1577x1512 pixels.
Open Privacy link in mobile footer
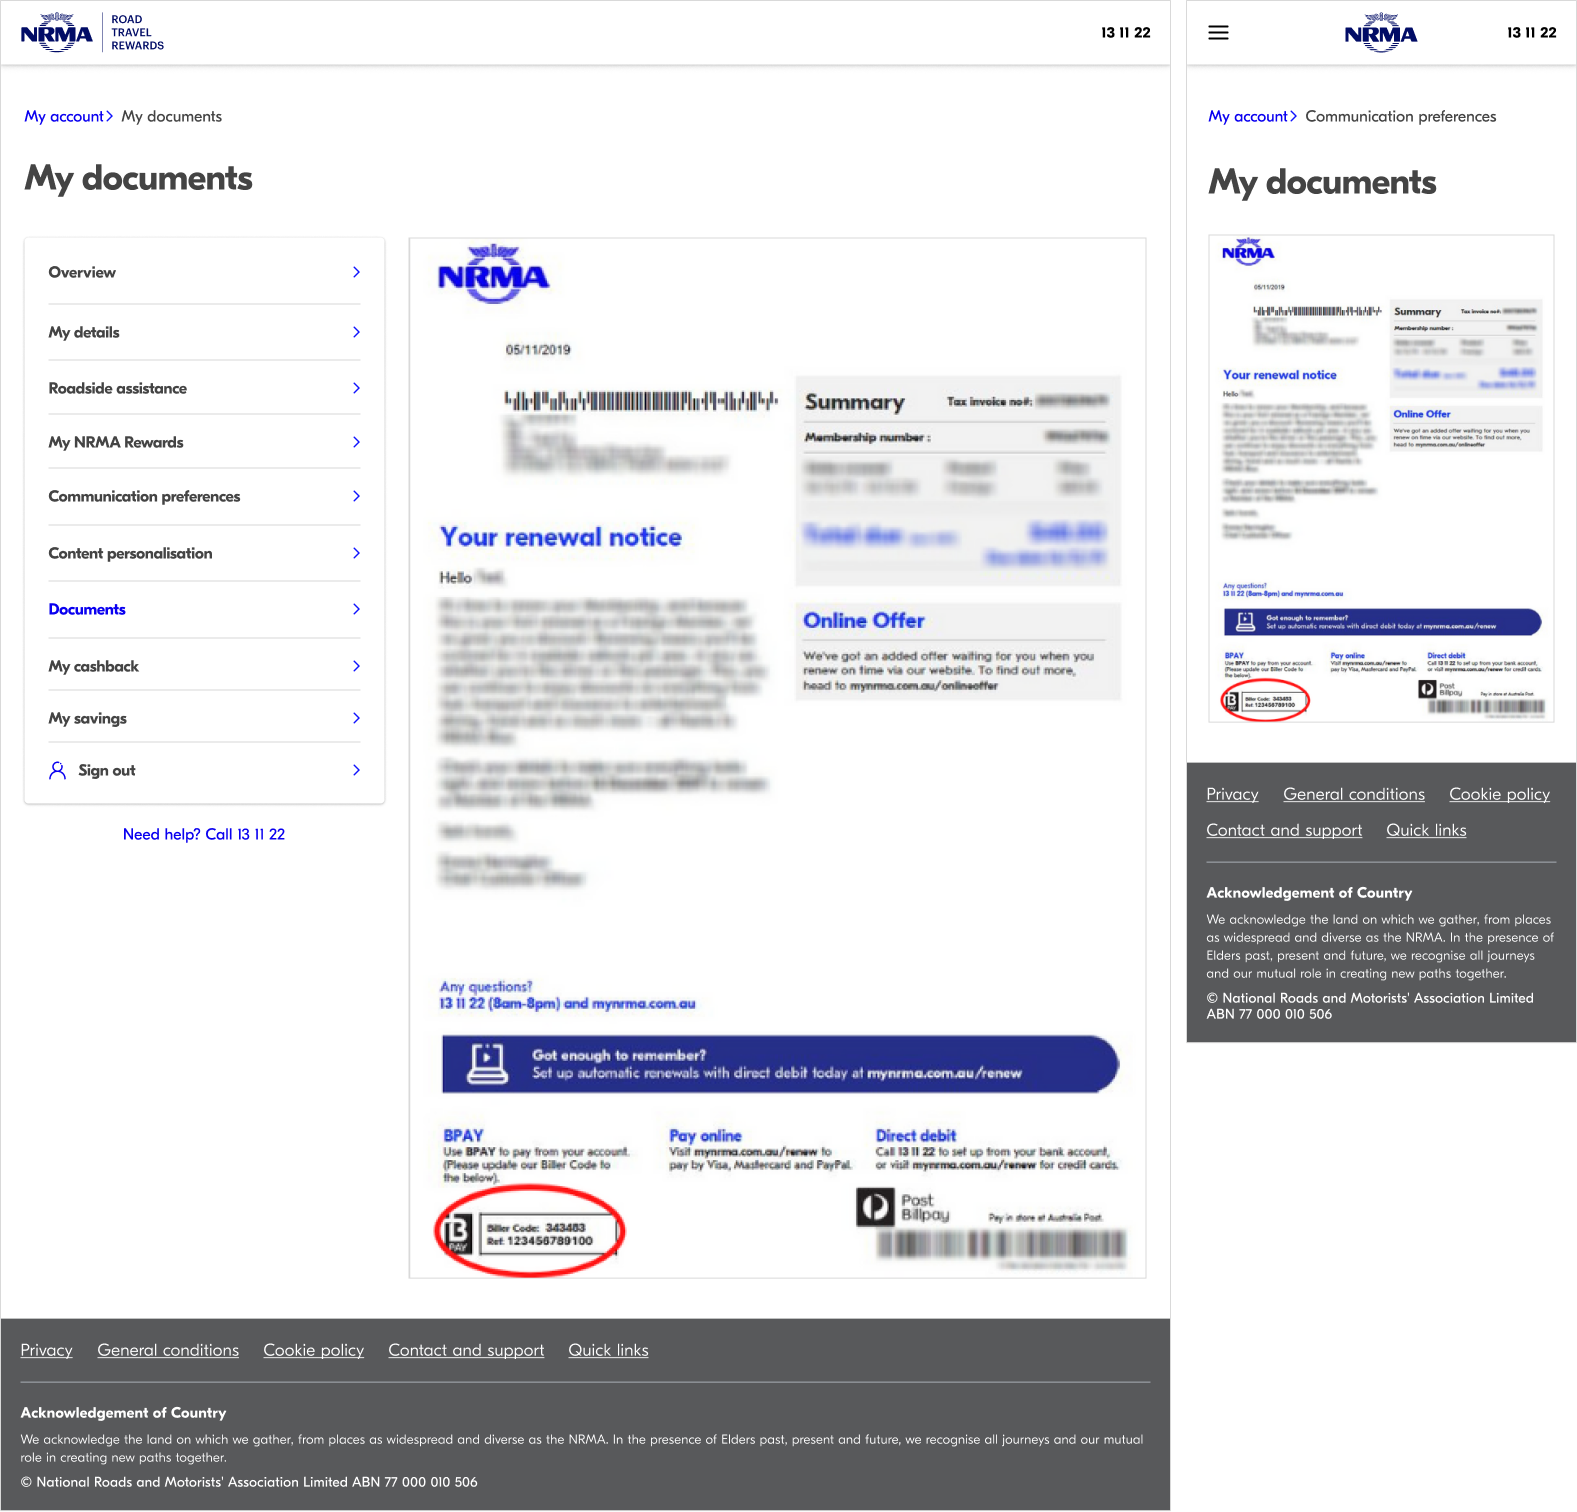tap(1232, 794)
